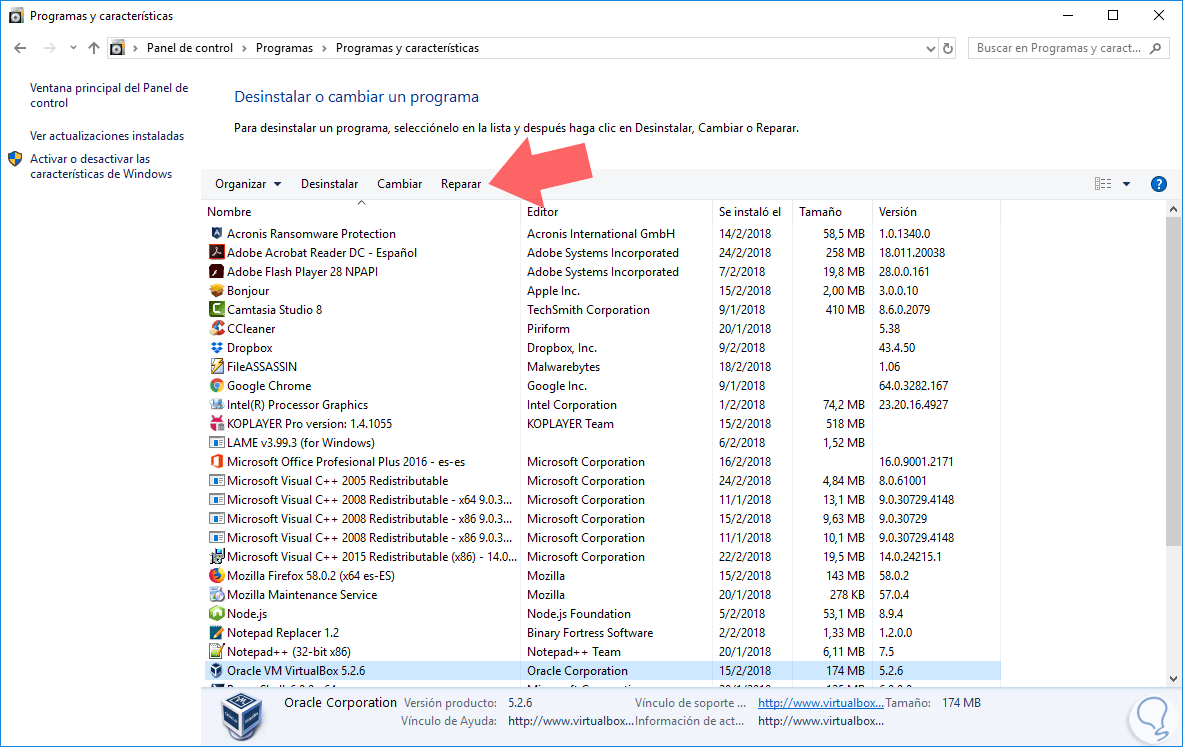
Task: Click the Piriform editor cell
Action: (548, 328)
